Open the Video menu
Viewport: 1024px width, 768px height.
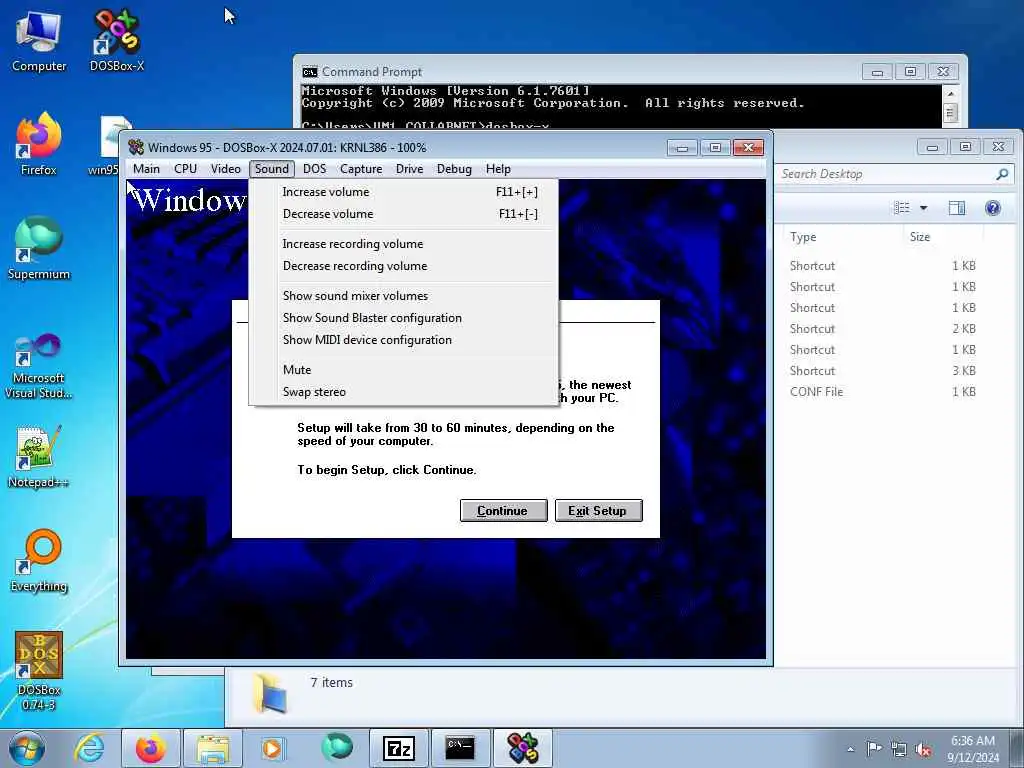(225, 168)
